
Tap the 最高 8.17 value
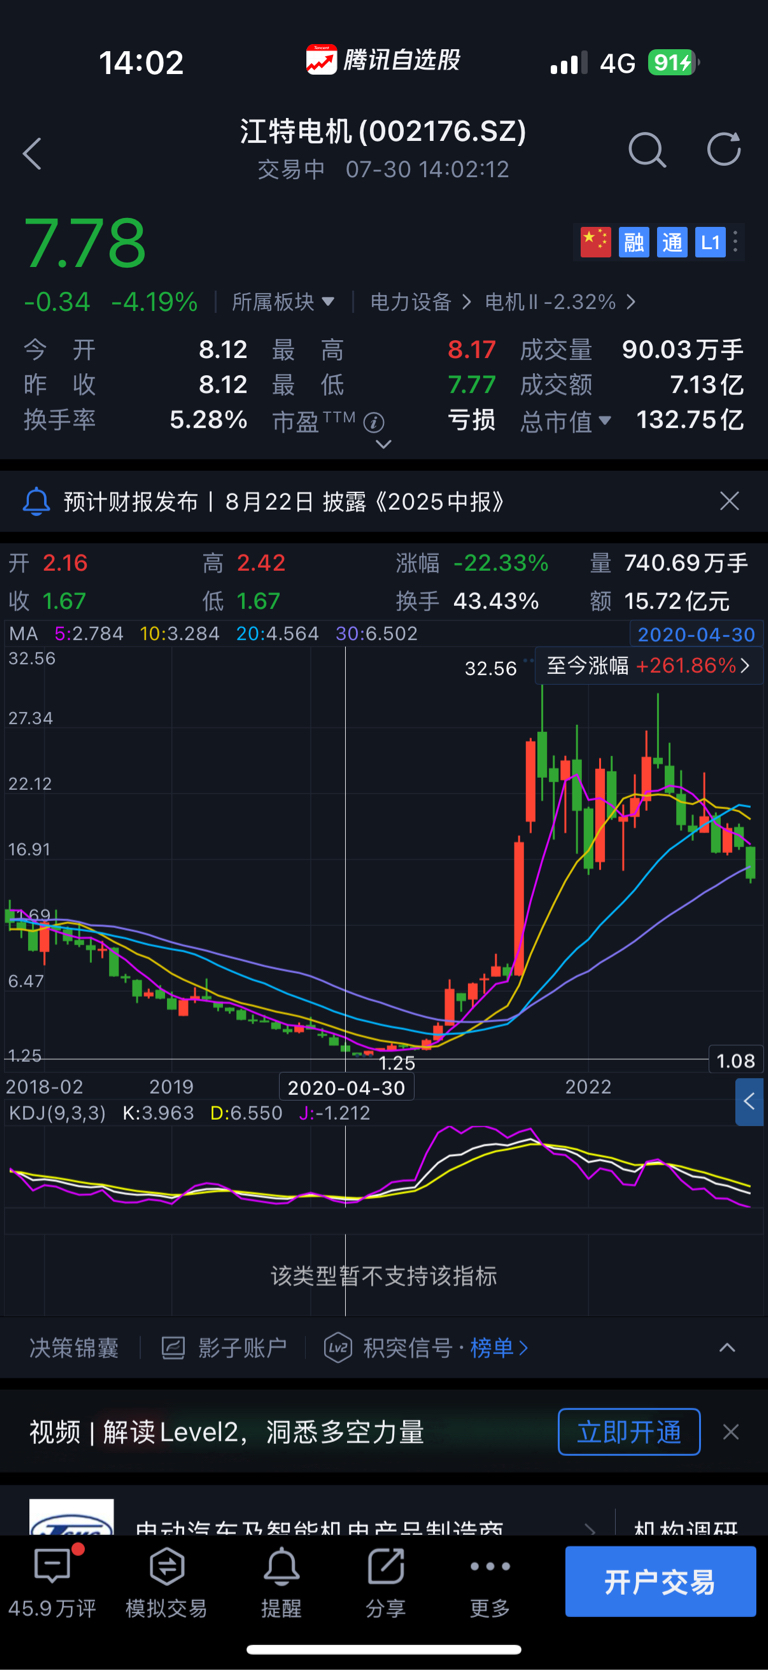click(472, 350)
